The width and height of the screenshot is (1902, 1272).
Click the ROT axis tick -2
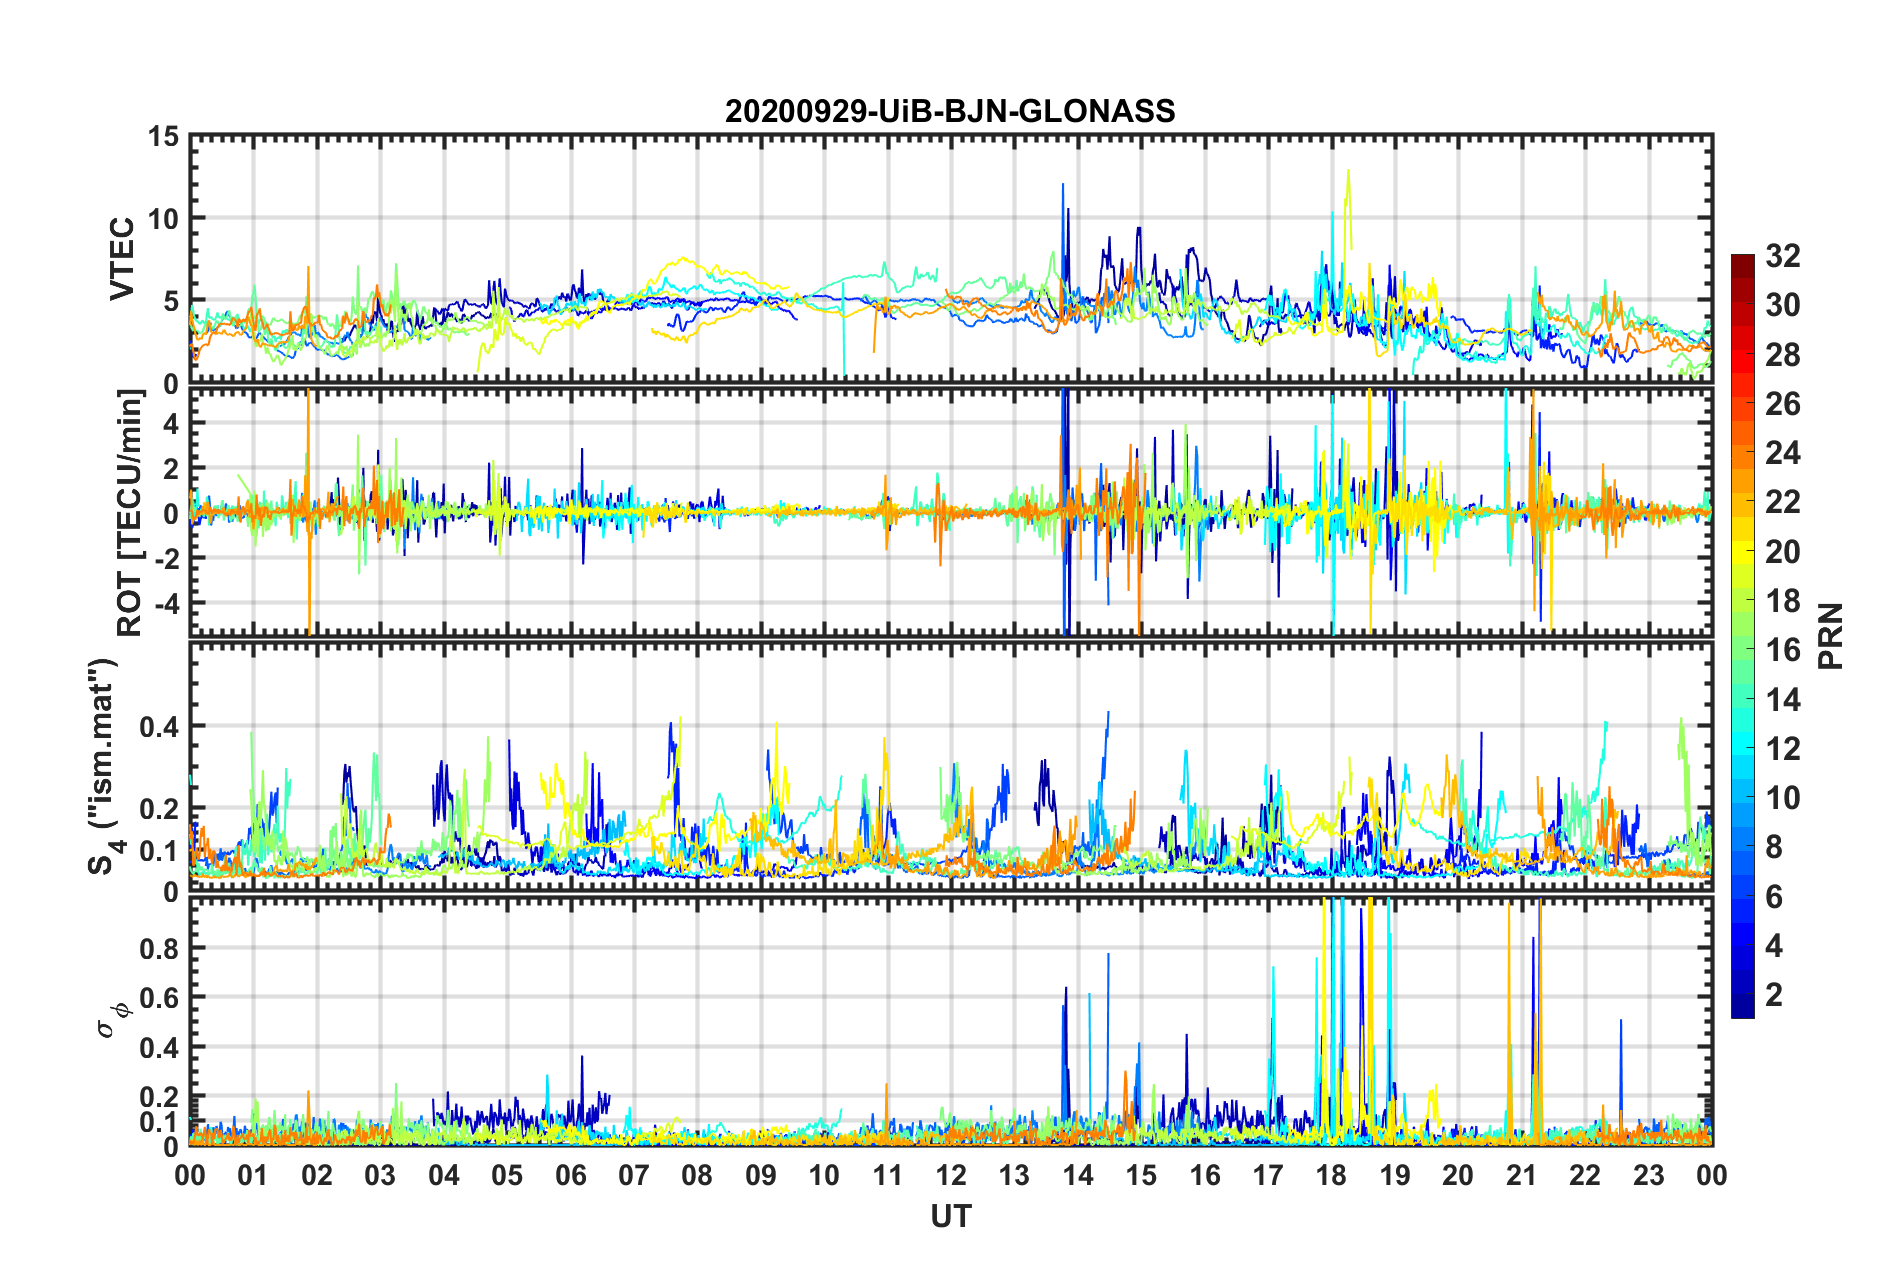(167, 559)
